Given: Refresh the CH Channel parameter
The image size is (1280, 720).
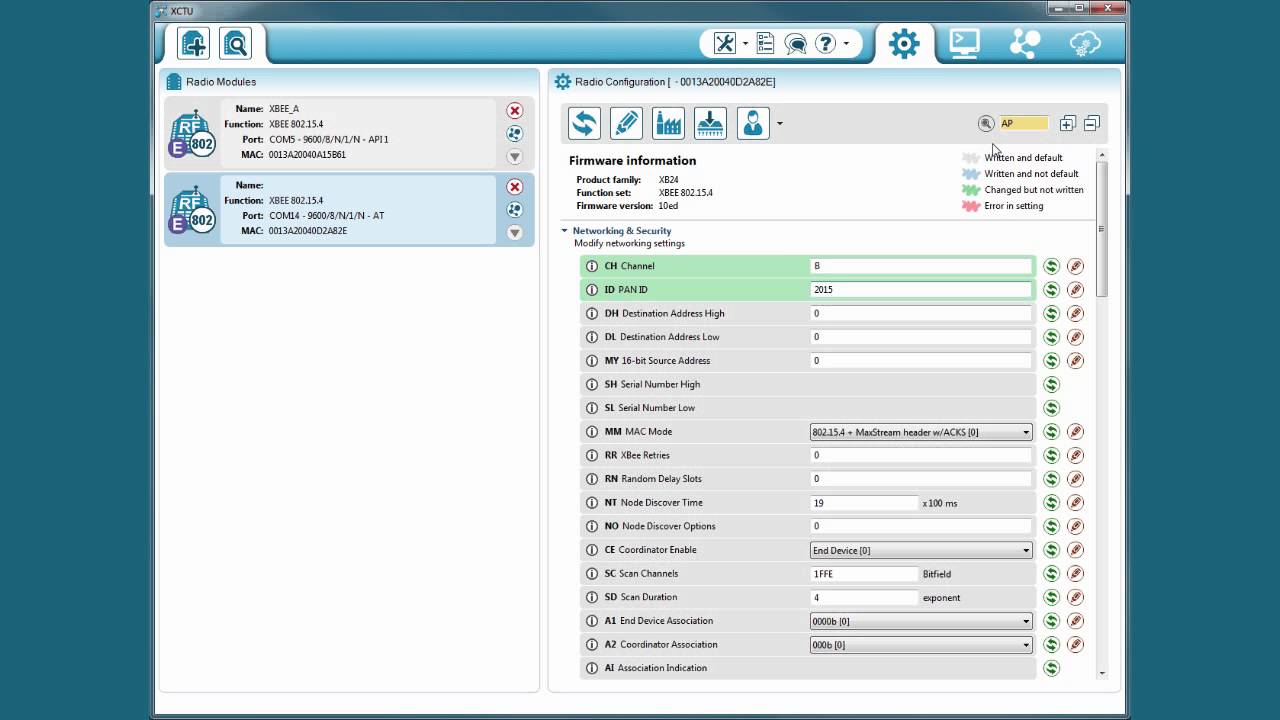Looking at the screenshot, I should [x=1051, y=266].
